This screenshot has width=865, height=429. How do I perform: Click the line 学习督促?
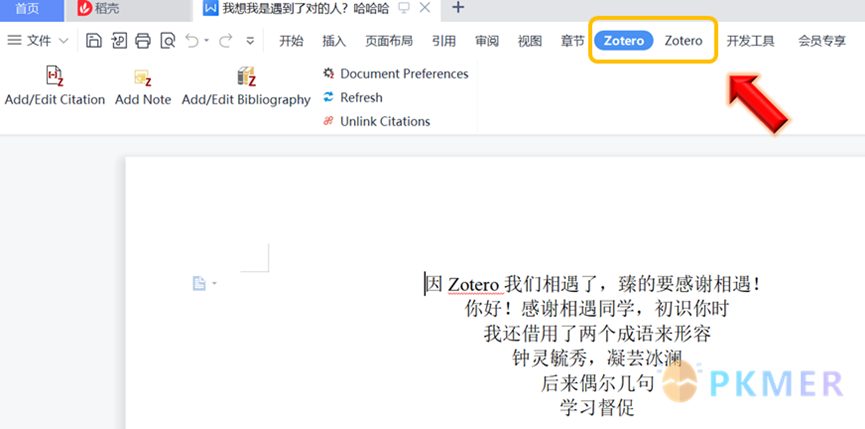point(597,407)
